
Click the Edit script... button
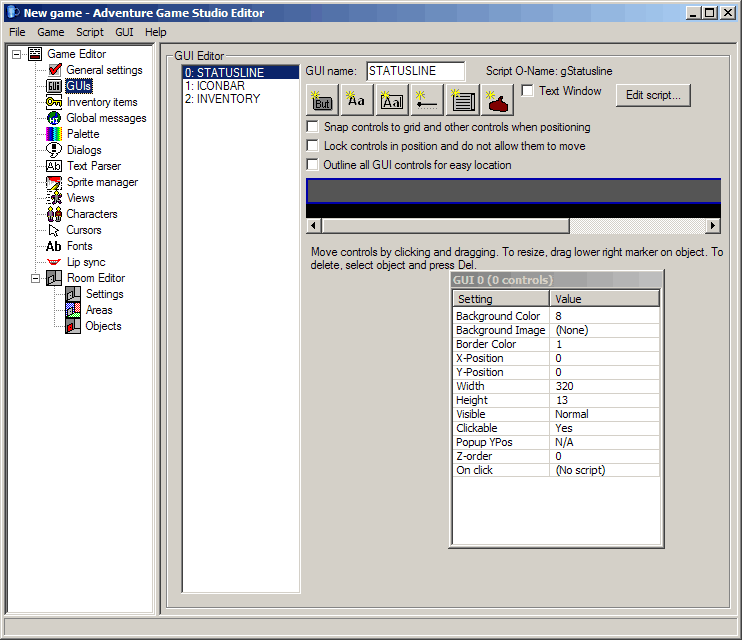653,95
